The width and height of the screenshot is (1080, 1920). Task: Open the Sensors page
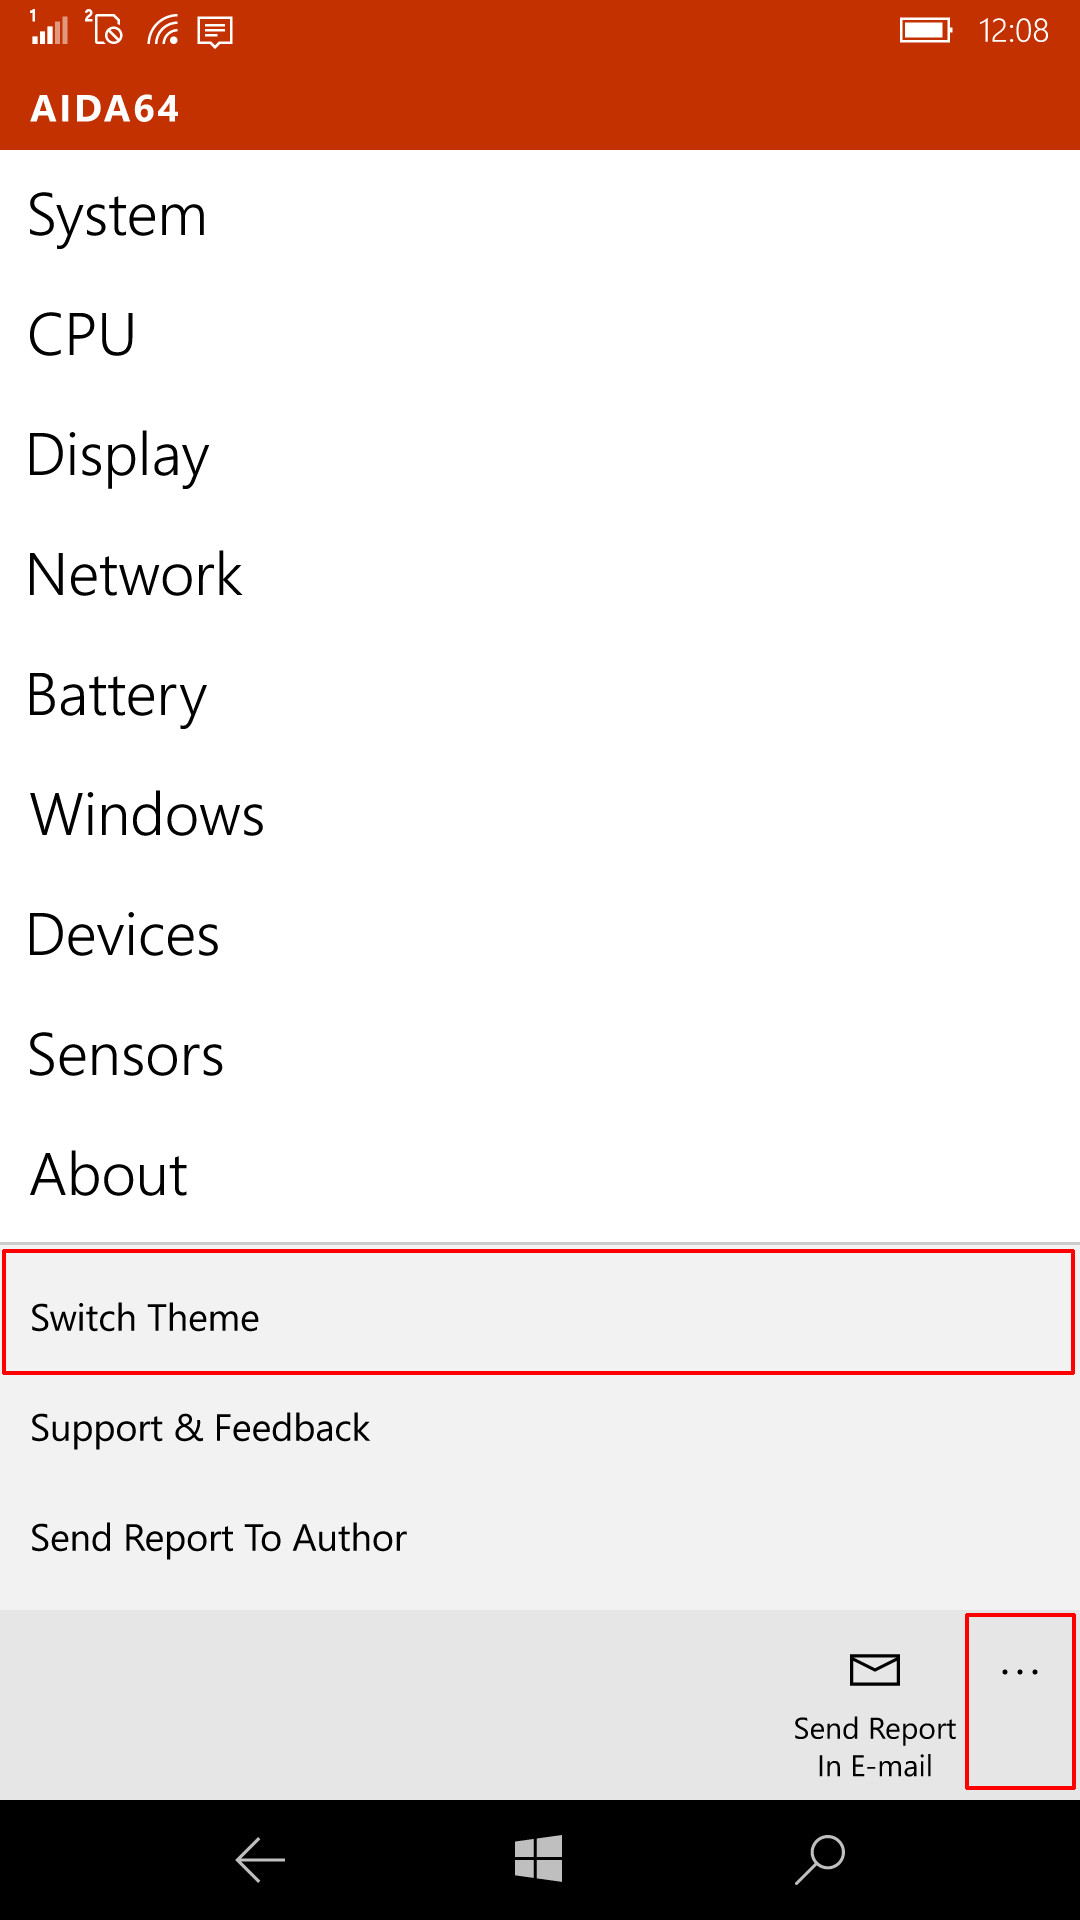pyautogui.click(x=126, y=1054)
